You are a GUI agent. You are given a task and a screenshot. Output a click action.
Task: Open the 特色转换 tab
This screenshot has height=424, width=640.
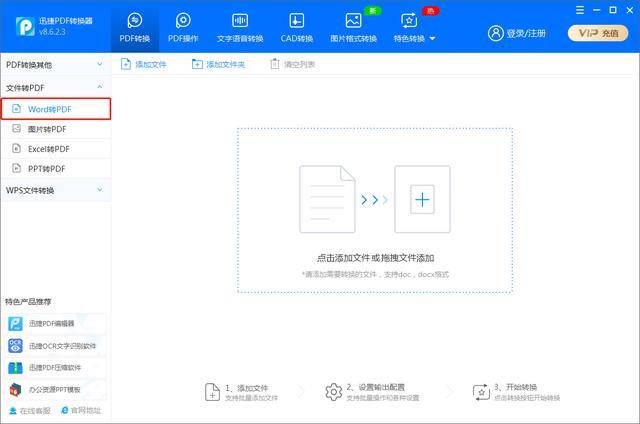click(x=409, y=28)
